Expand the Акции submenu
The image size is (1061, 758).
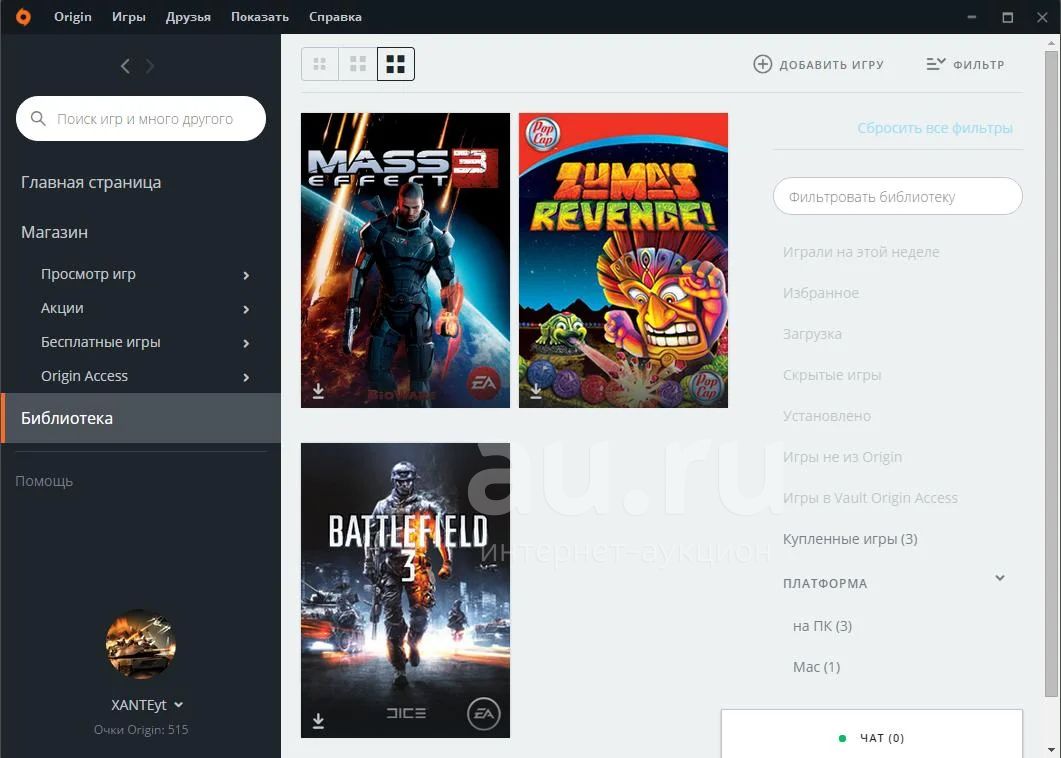(246, 309)
